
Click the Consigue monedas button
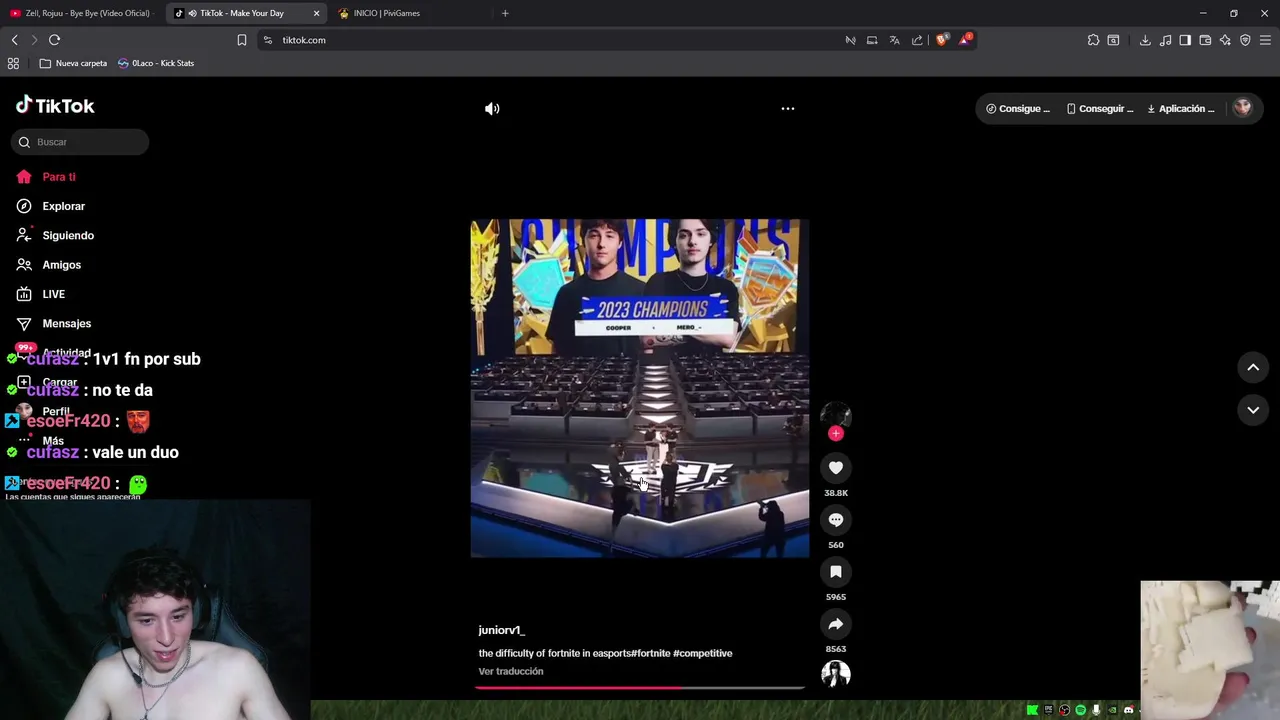1018,108
